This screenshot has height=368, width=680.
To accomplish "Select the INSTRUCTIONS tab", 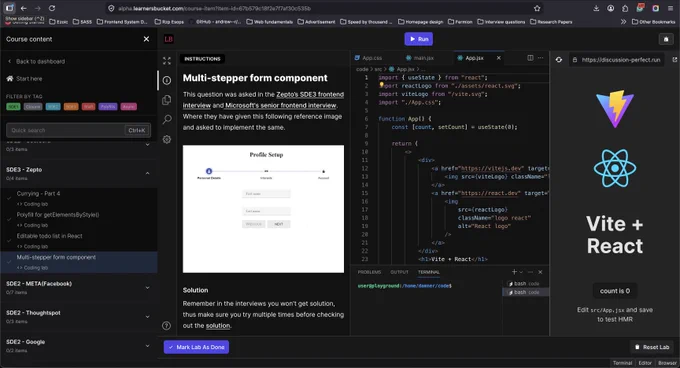I will click(x=202, y=59).
